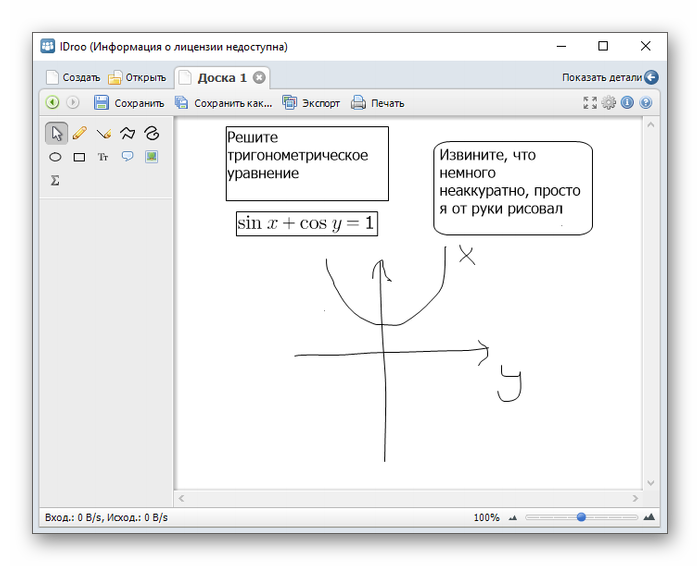The width and height of the screenshot is (700, 566).
Task: Activate the text tool
Action: (103, 157)
